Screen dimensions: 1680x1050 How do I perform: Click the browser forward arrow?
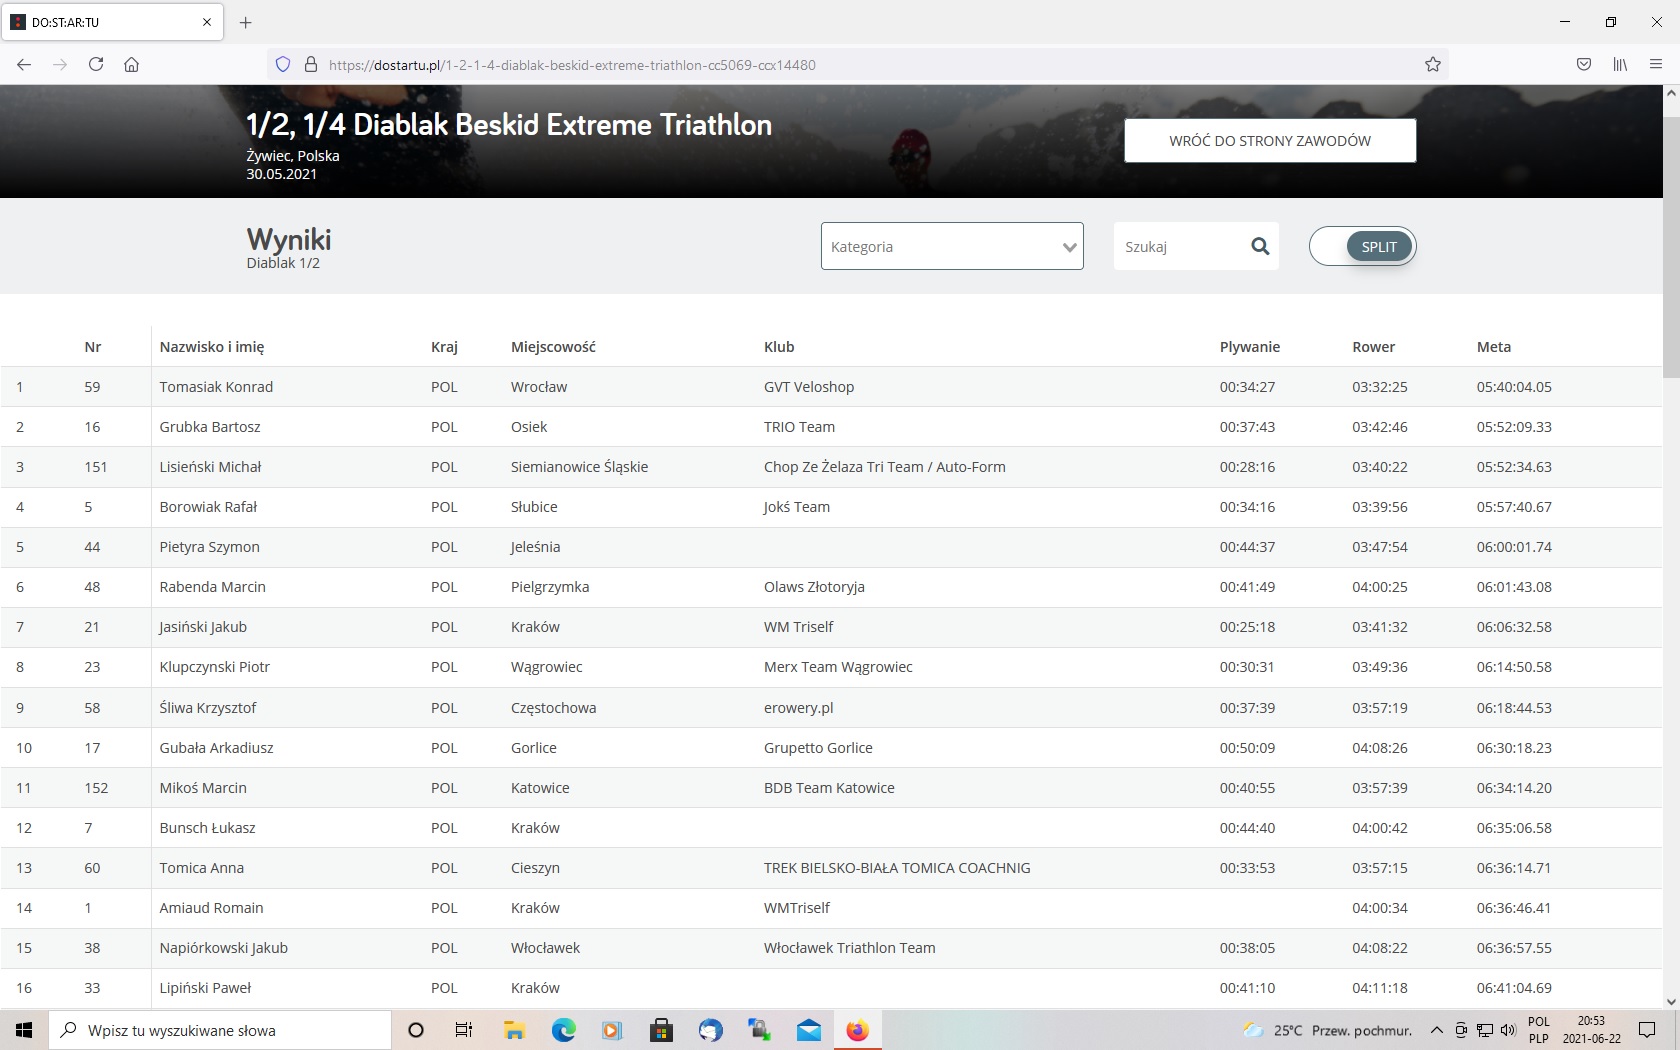pyautogui.click(x=60, y=64)
